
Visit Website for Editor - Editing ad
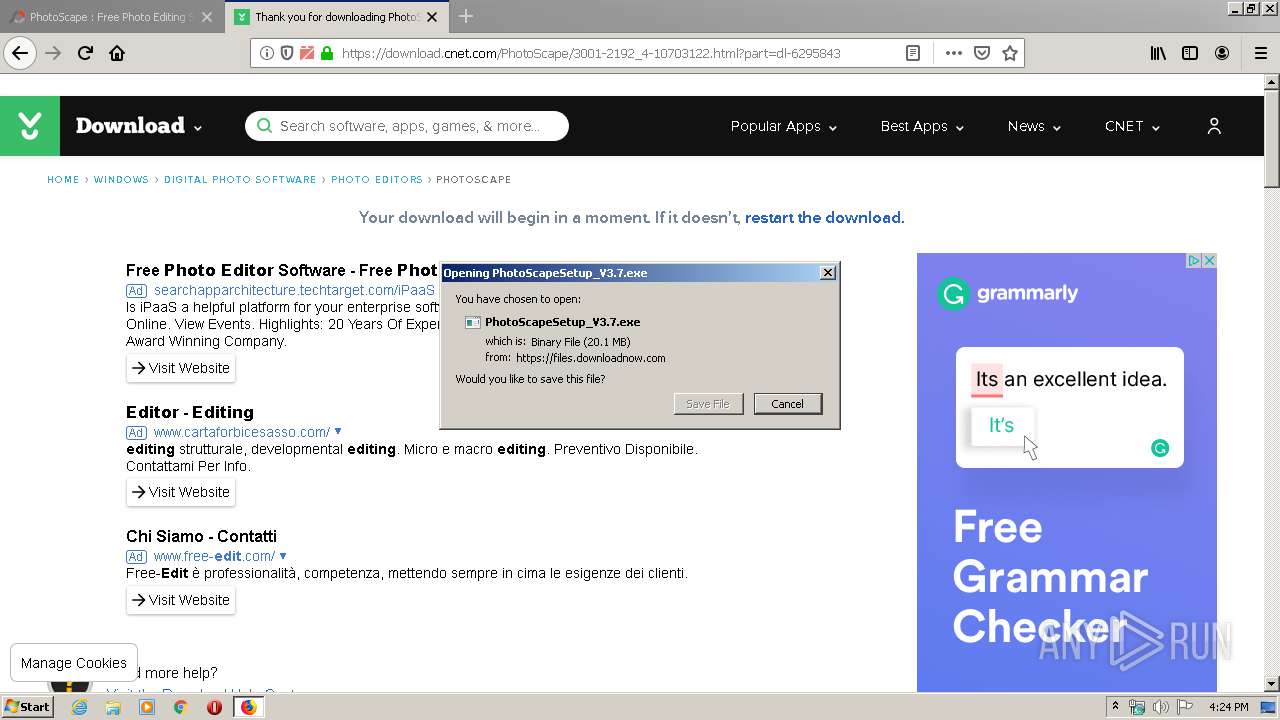click(x=181, y=492)
